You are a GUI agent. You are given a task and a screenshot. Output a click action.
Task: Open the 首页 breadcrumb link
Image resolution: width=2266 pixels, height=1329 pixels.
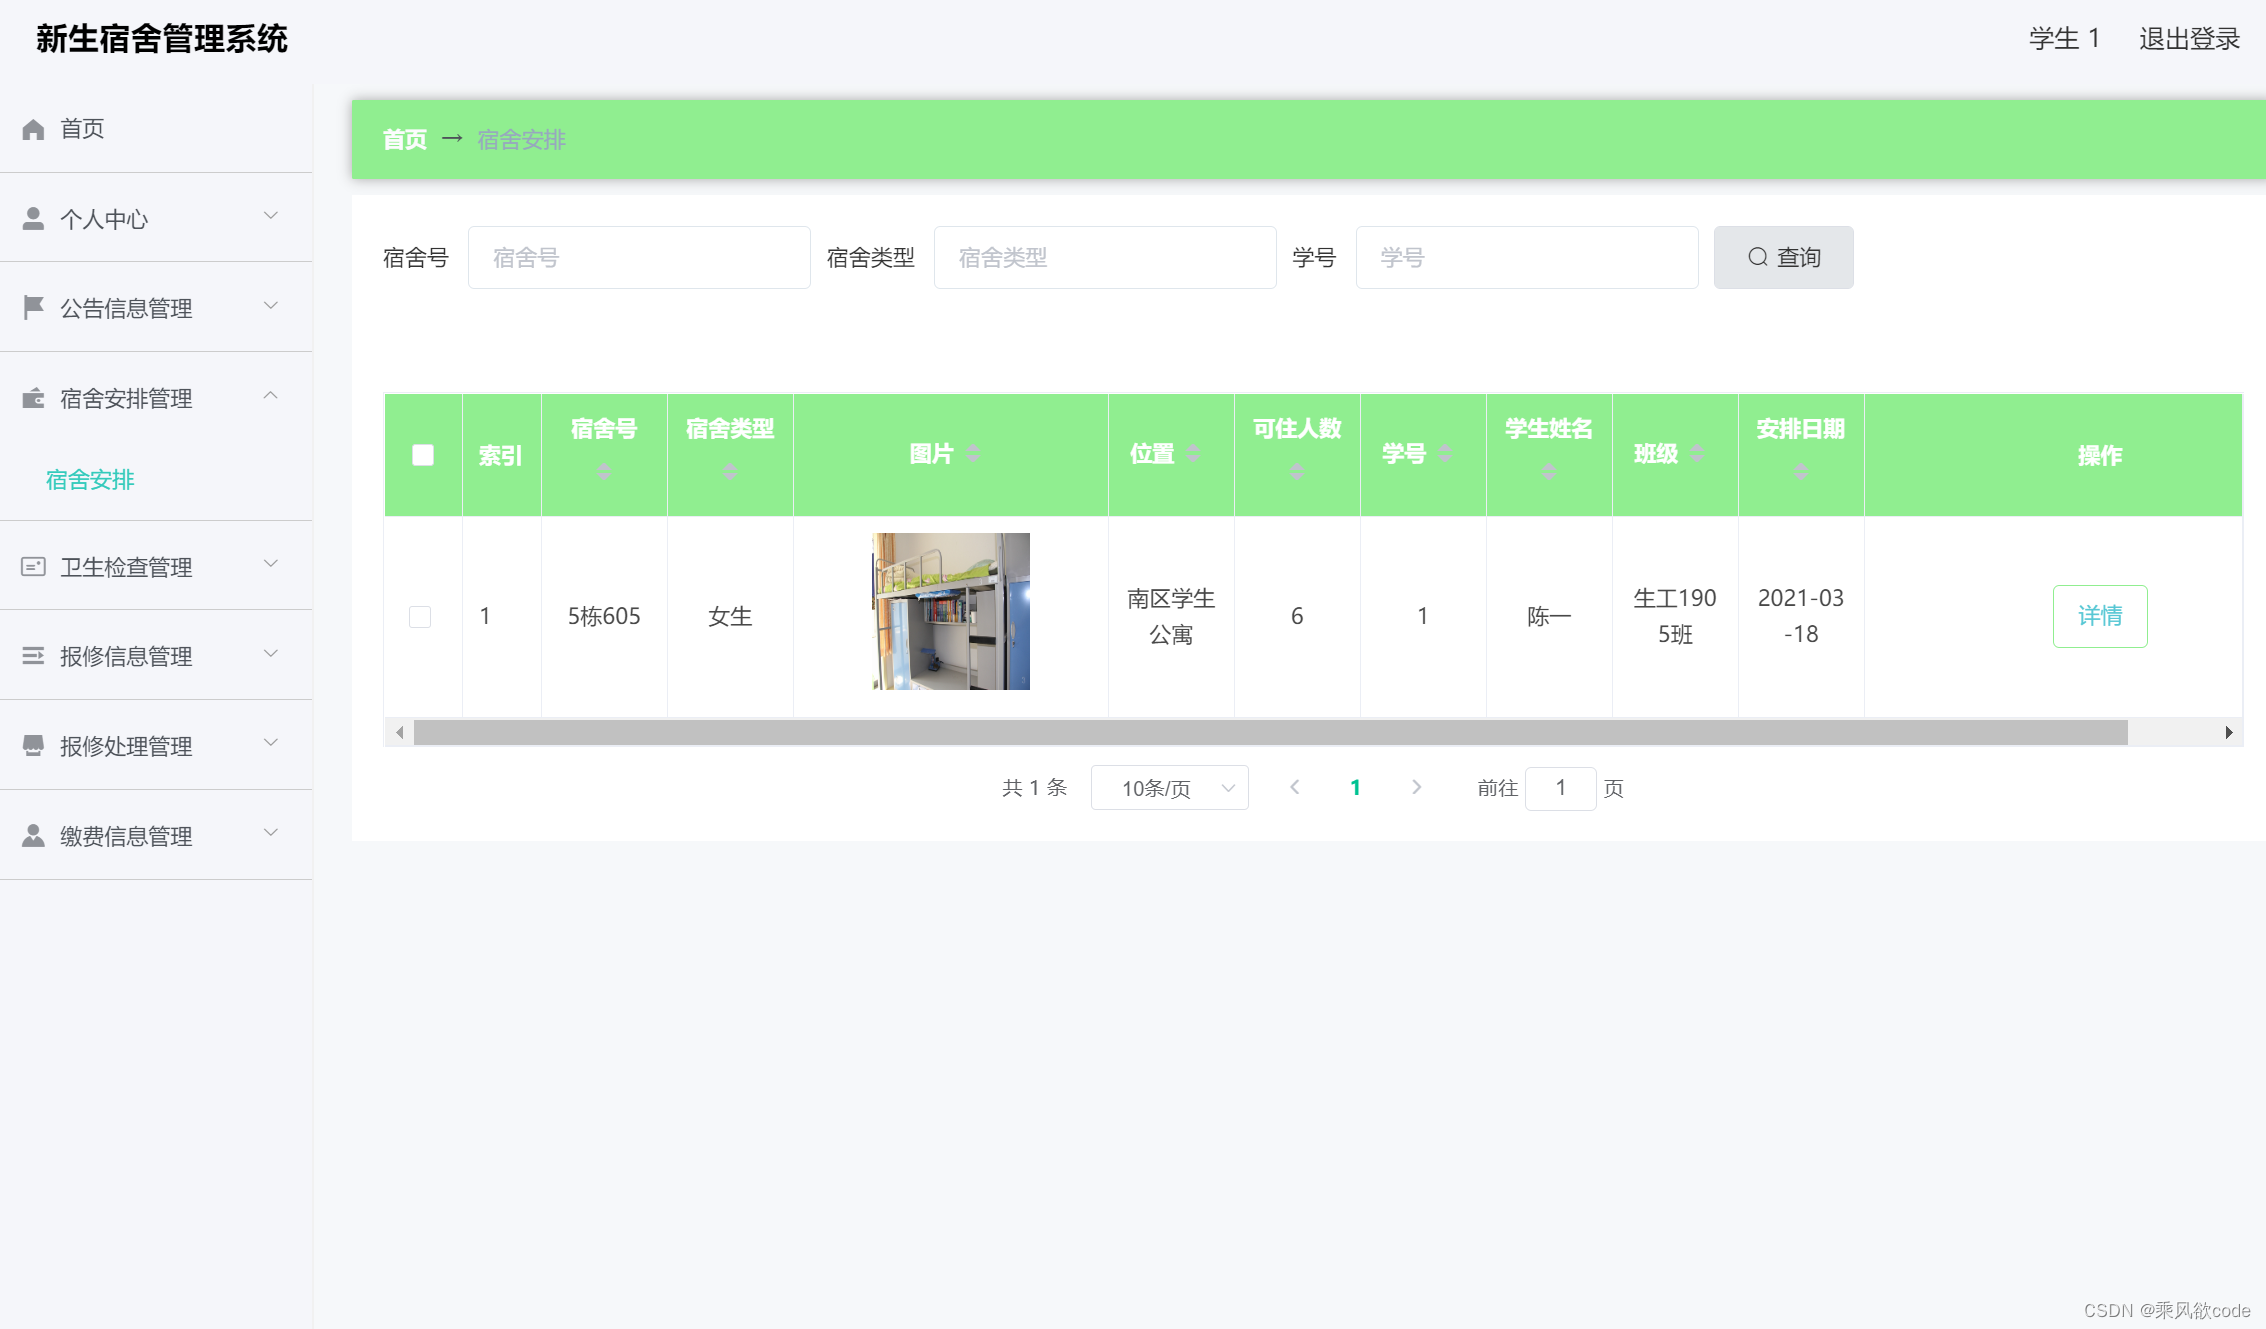pos(405,140)
